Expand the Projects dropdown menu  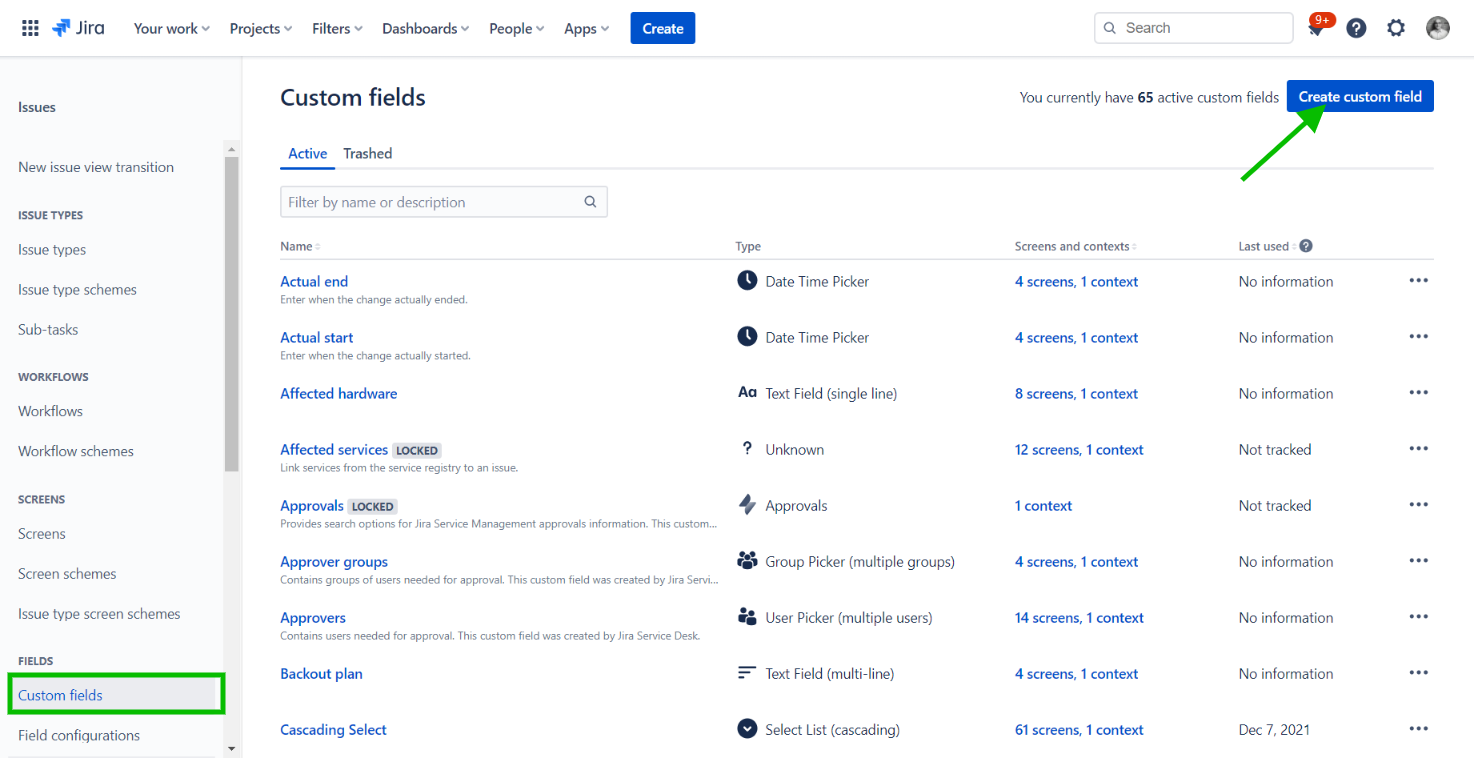[x=260, y=28]
